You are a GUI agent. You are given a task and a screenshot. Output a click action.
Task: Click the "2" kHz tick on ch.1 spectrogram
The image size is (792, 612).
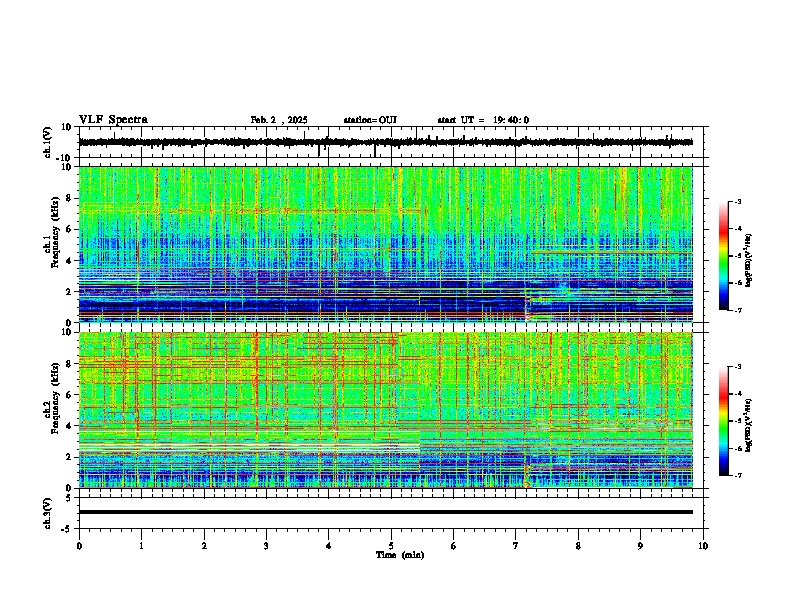click(70, 292)
